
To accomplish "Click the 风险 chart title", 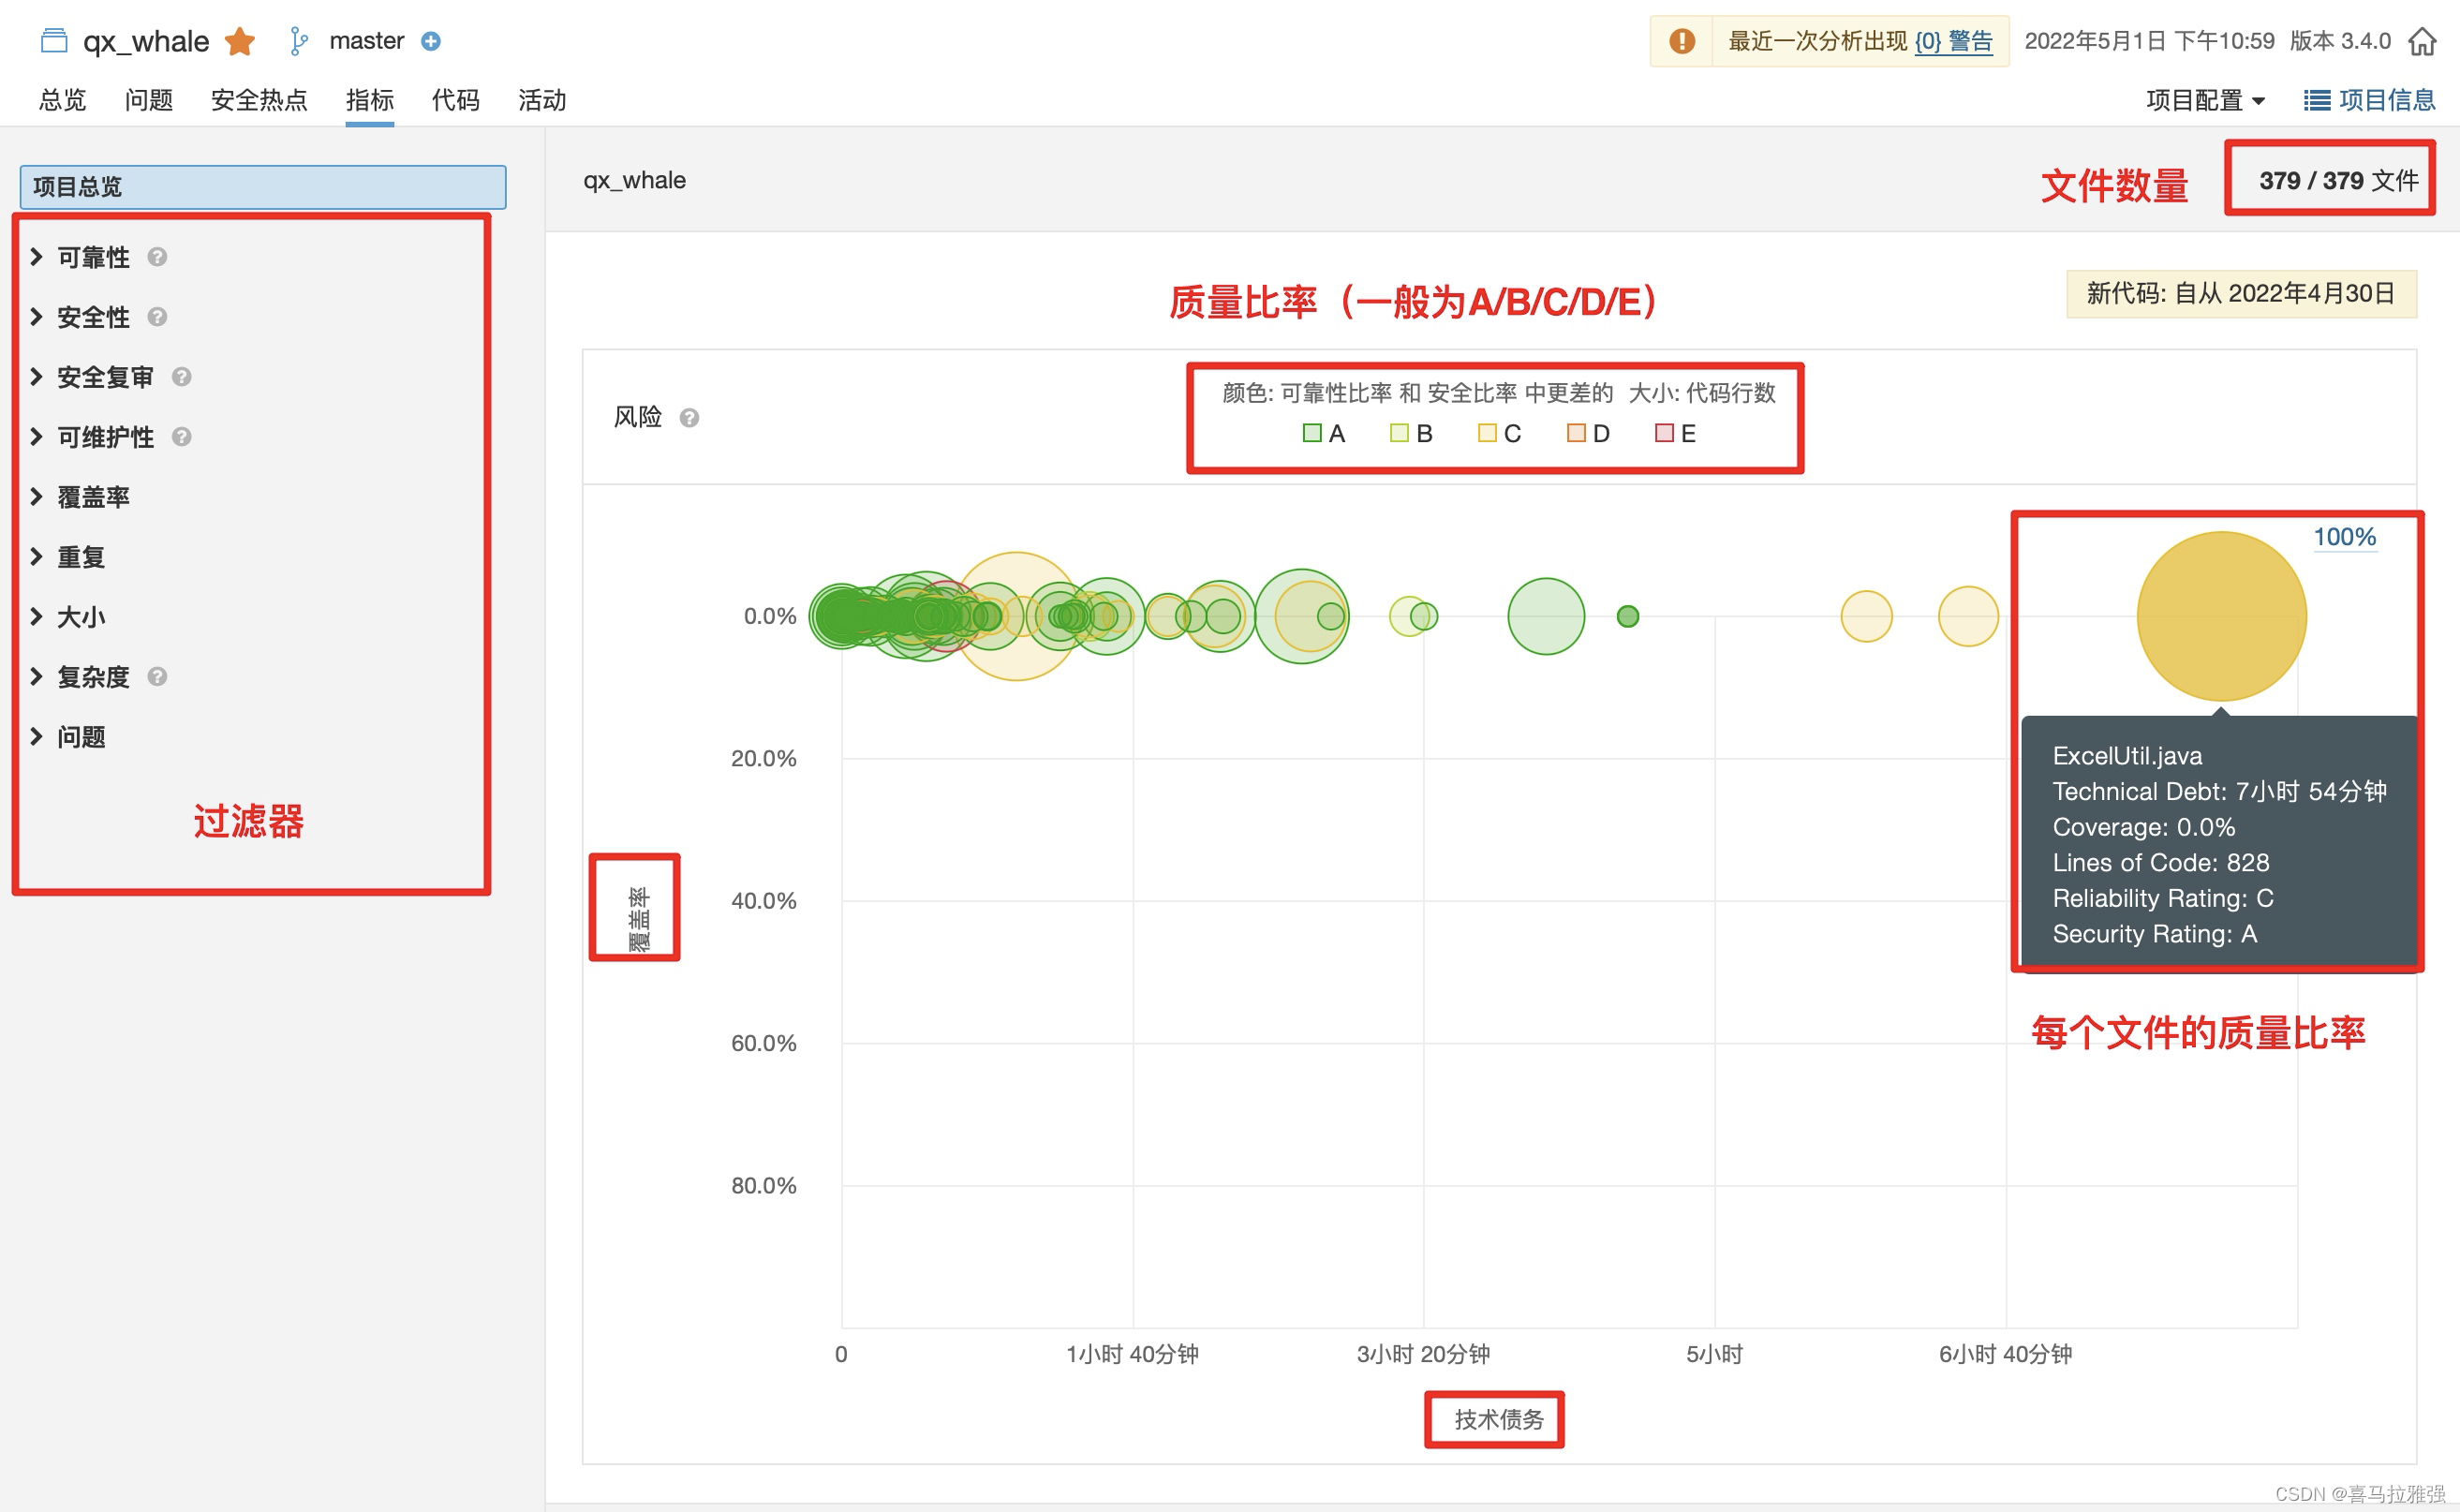I will pyautogui.click(x=638, y=417).
